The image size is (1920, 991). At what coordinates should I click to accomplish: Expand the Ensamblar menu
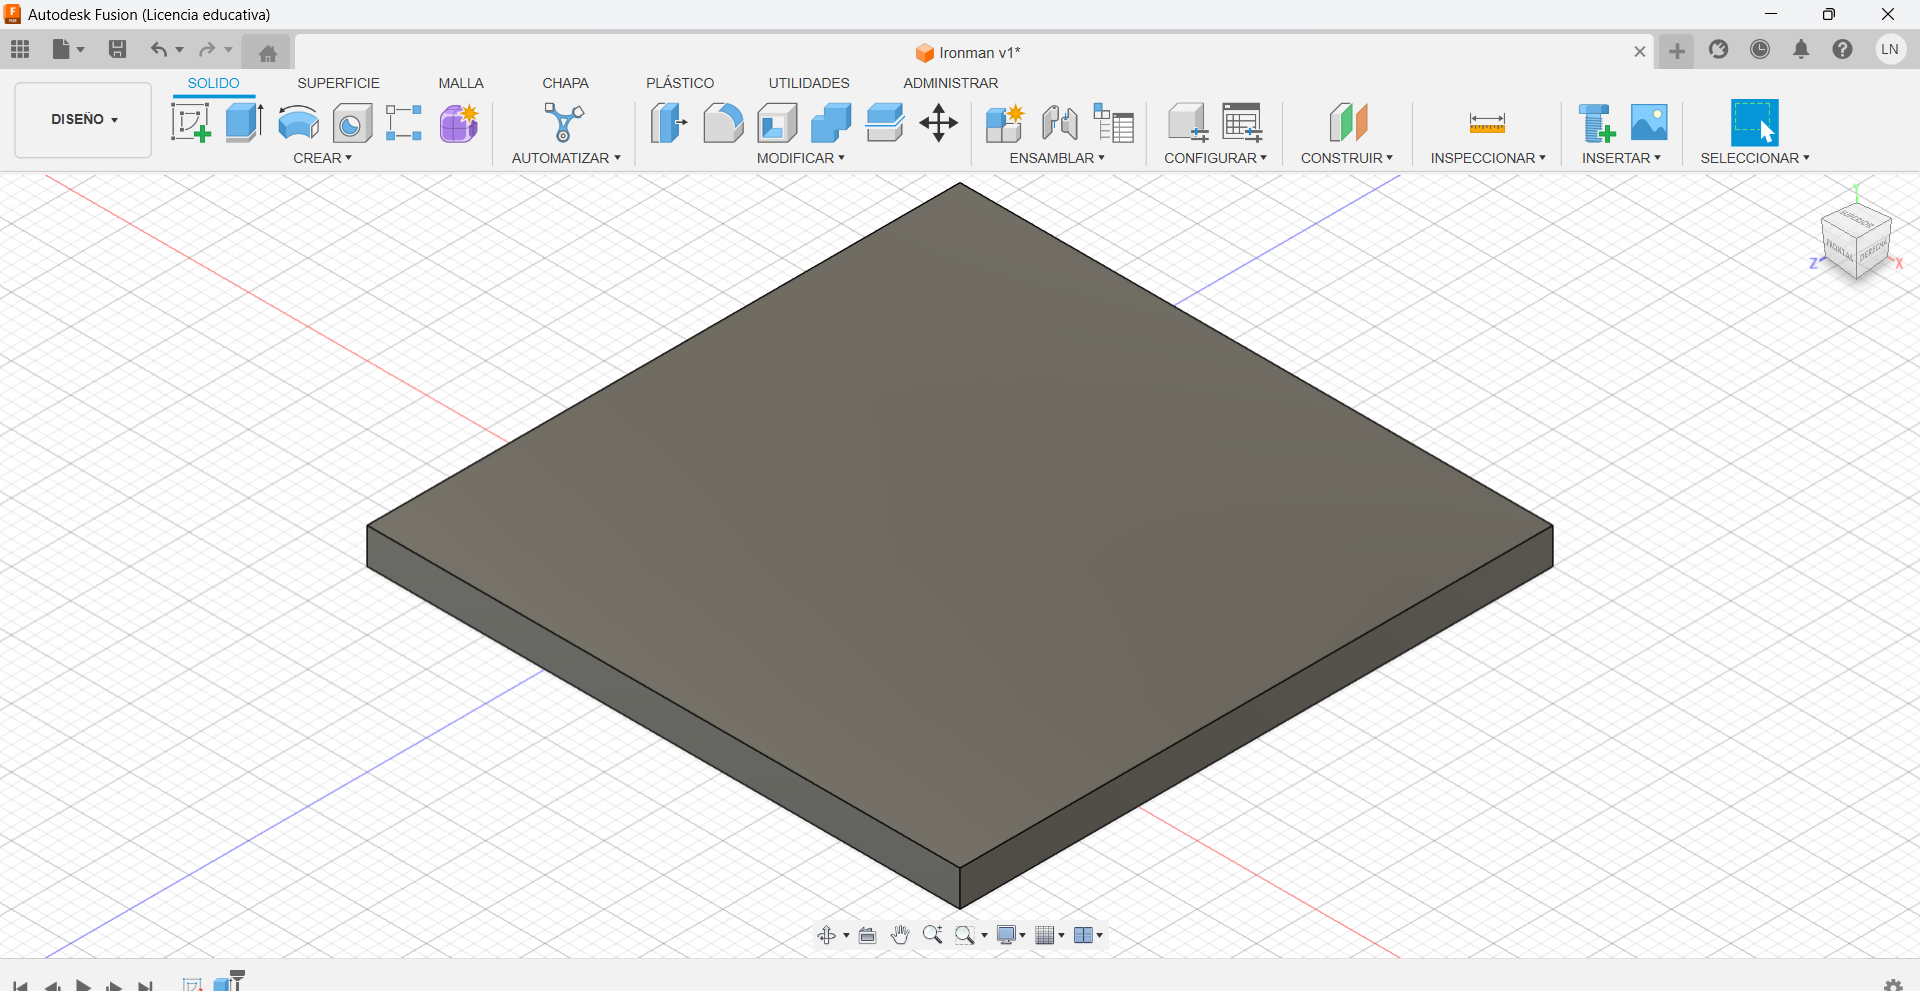coord(1057,158)
